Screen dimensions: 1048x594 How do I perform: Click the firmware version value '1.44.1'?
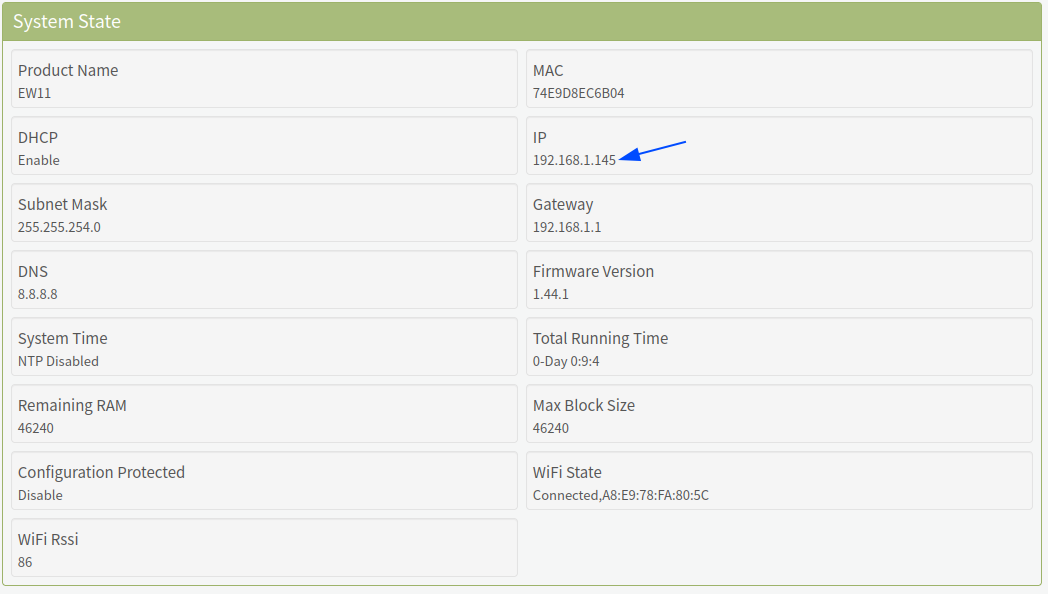pyautogui.click(x=551, y=294)
